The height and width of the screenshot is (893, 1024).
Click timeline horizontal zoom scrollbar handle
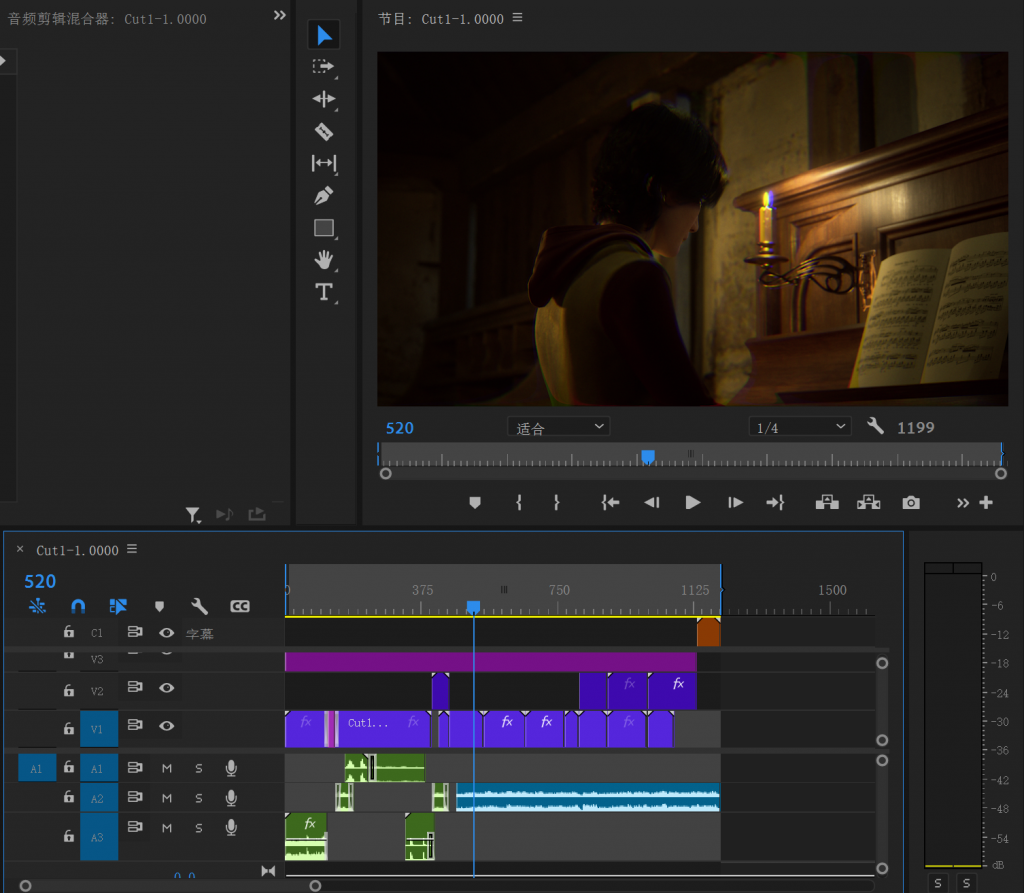315,886
